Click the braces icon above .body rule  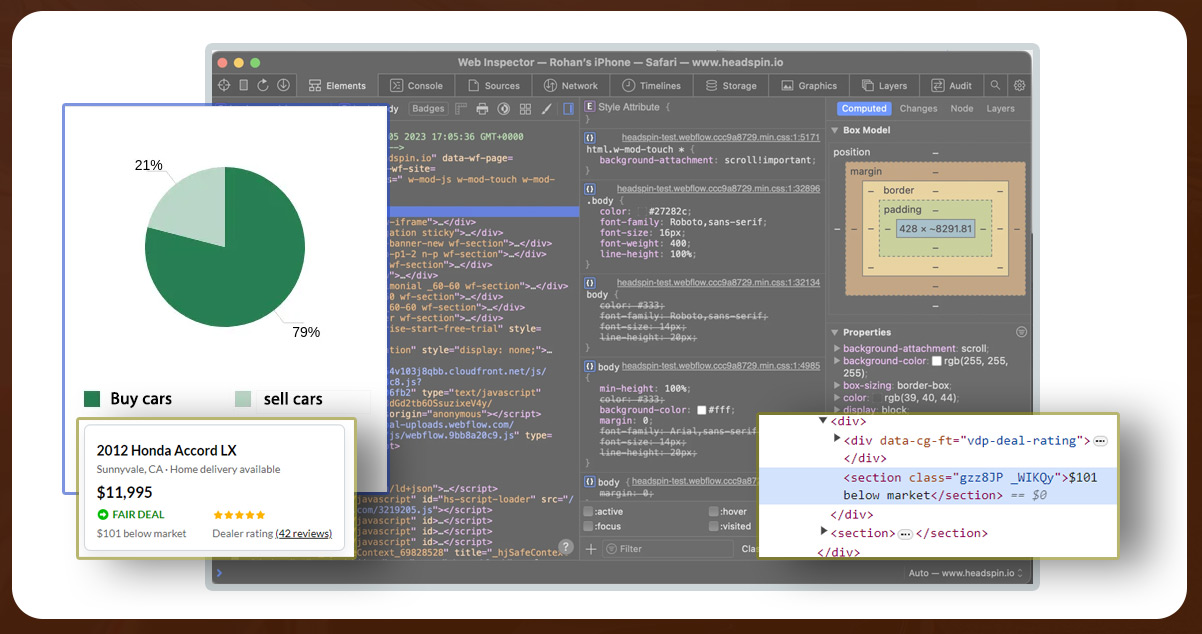590,188
